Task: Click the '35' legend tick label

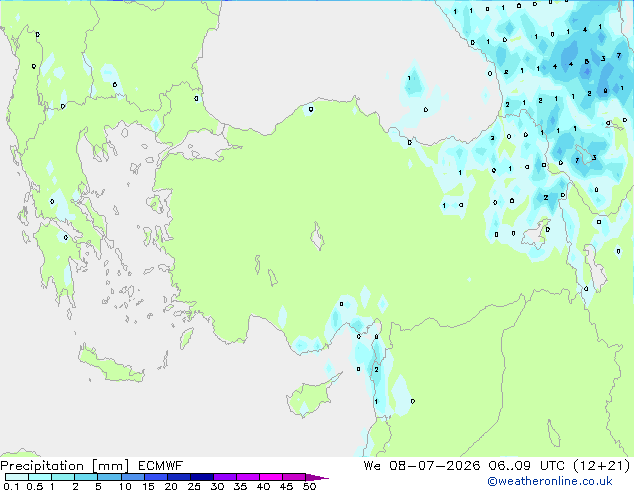Action: (240, 486)
